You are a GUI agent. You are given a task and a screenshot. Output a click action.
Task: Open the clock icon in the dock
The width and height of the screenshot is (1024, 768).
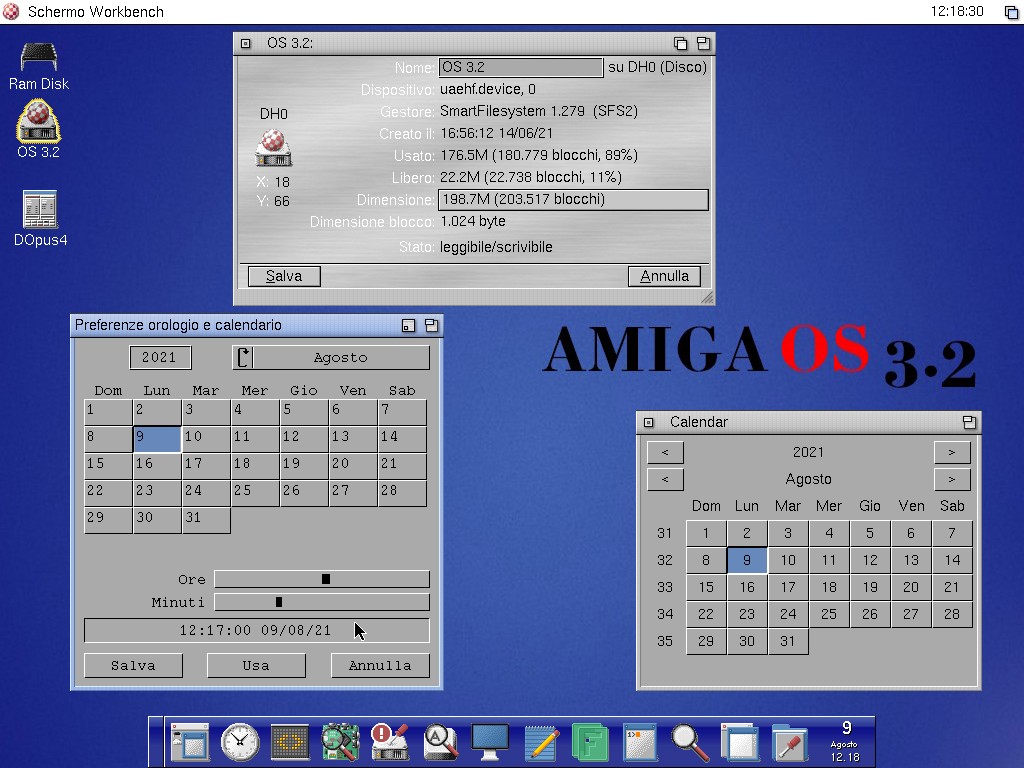pyautogui.click(x=240, y=742)
